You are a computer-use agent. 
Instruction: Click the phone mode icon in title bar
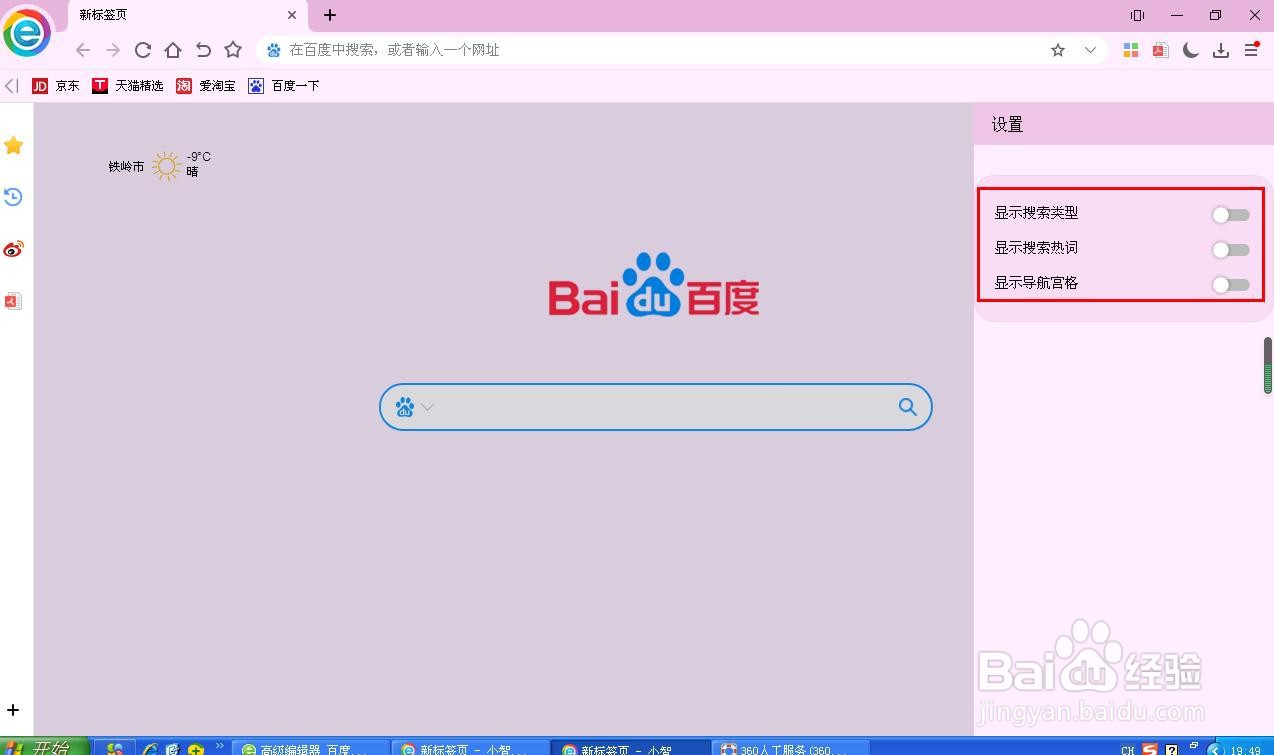1138,15
